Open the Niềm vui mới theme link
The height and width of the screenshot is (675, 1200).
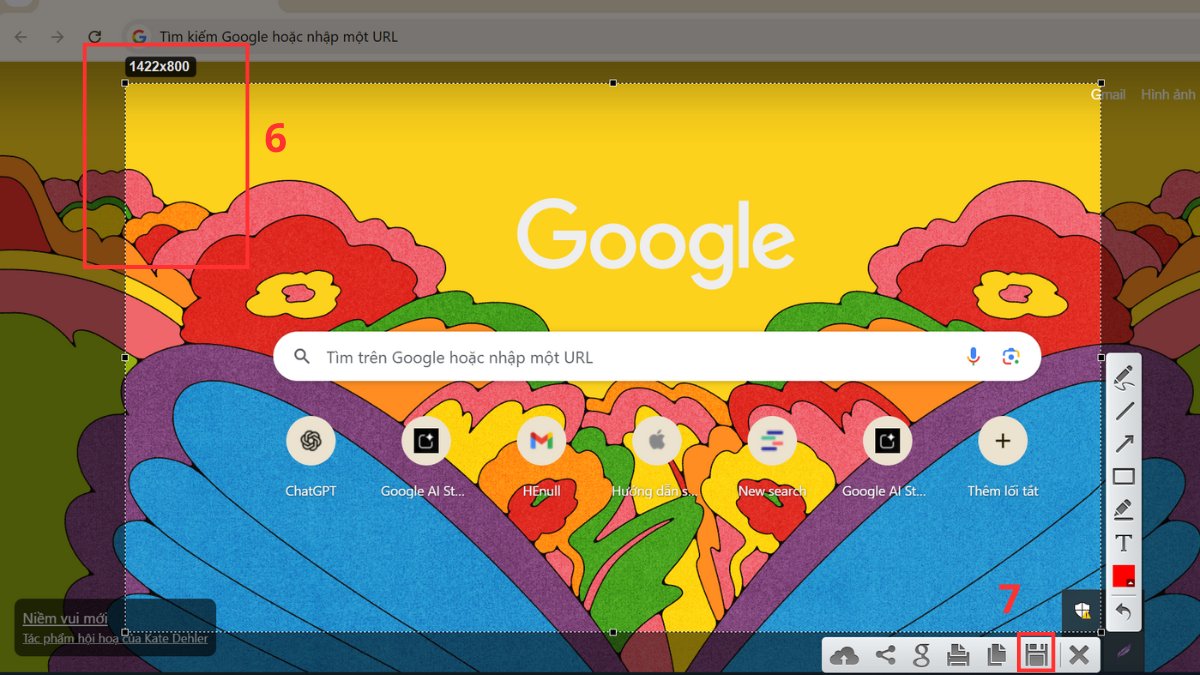coord(65,618)
